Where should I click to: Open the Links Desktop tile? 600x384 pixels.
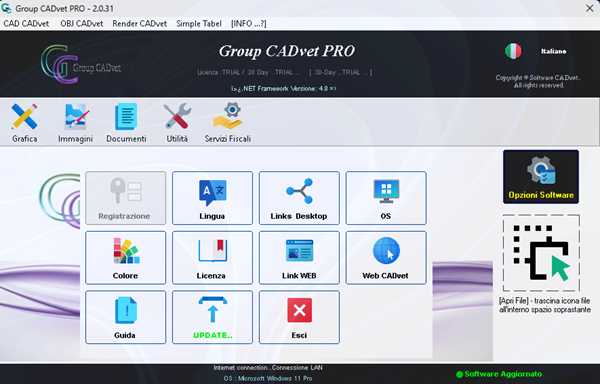[x=299, y=198]
